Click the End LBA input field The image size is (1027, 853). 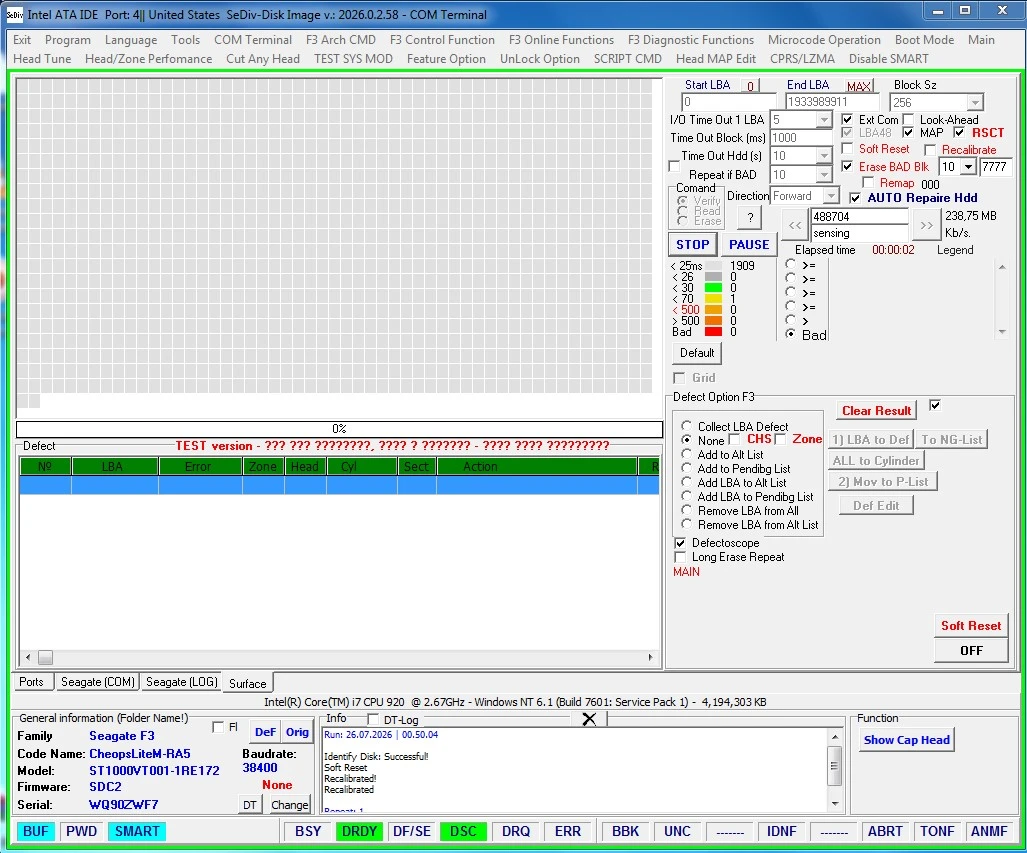click(x=832, y=102)
